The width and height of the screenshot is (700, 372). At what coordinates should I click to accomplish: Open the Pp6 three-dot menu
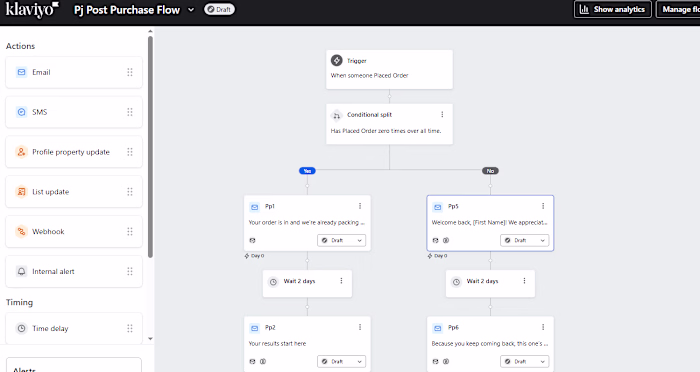coord(543,327)
